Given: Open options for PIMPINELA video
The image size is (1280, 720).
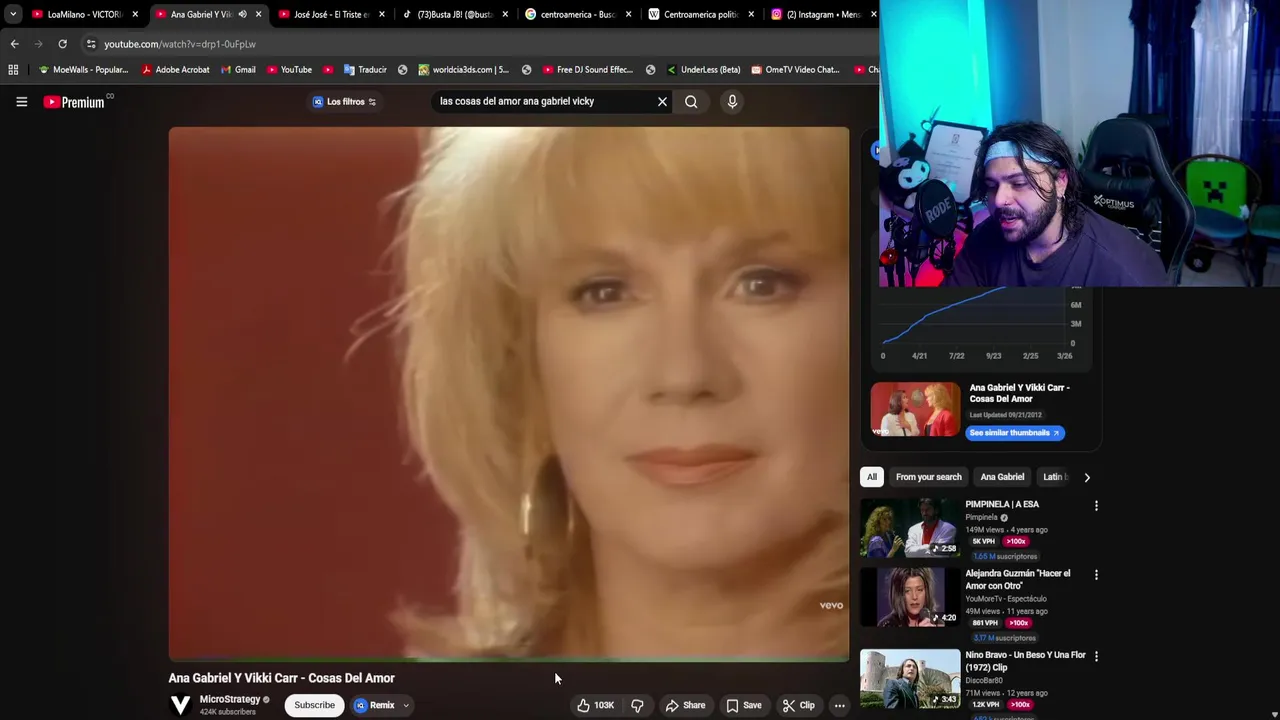Looking at the screenshot, I should (1096, 506).
